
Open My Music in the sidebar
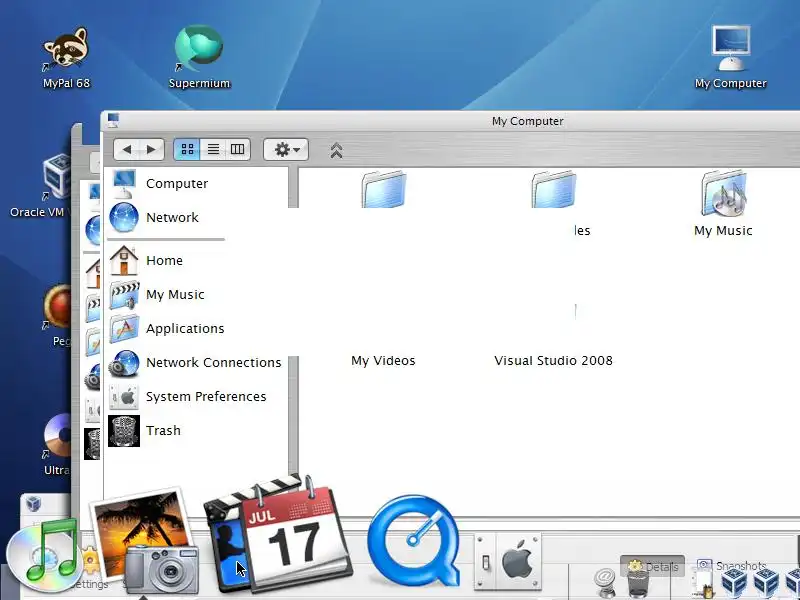[x=157, y=294]
